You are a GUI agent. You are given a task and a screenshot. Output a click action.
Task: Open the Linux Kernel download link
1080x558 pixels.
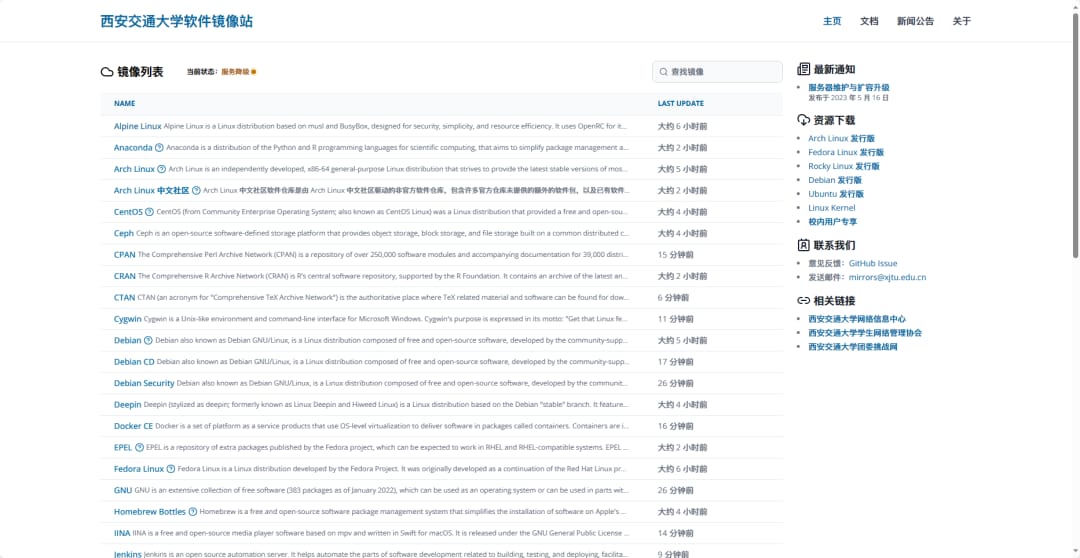tap(831, 208)
